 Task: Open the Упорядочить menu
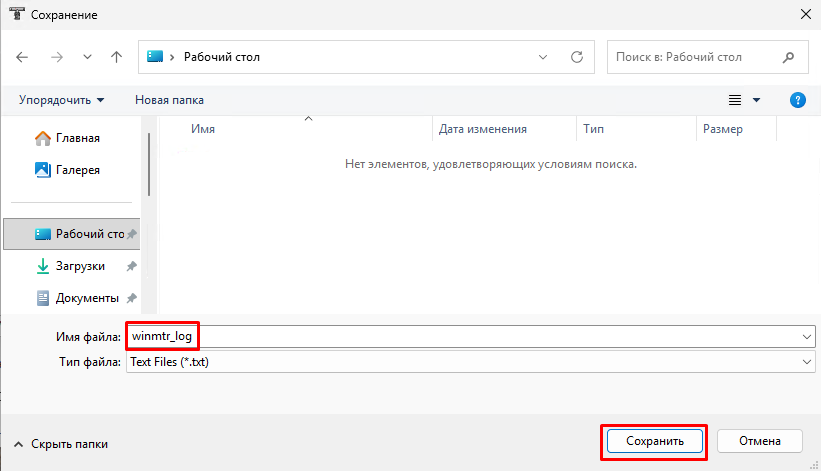(x=61, y=100)
